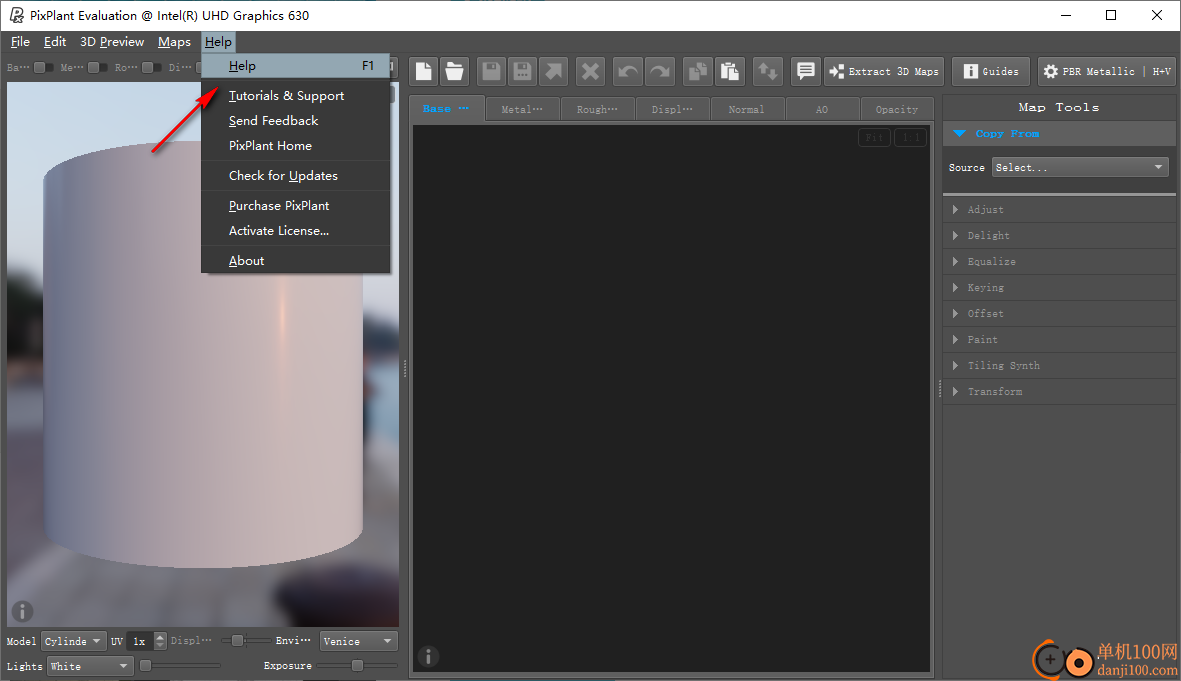
Task: Expand the Transform tool section
Action: [1059, 392]
